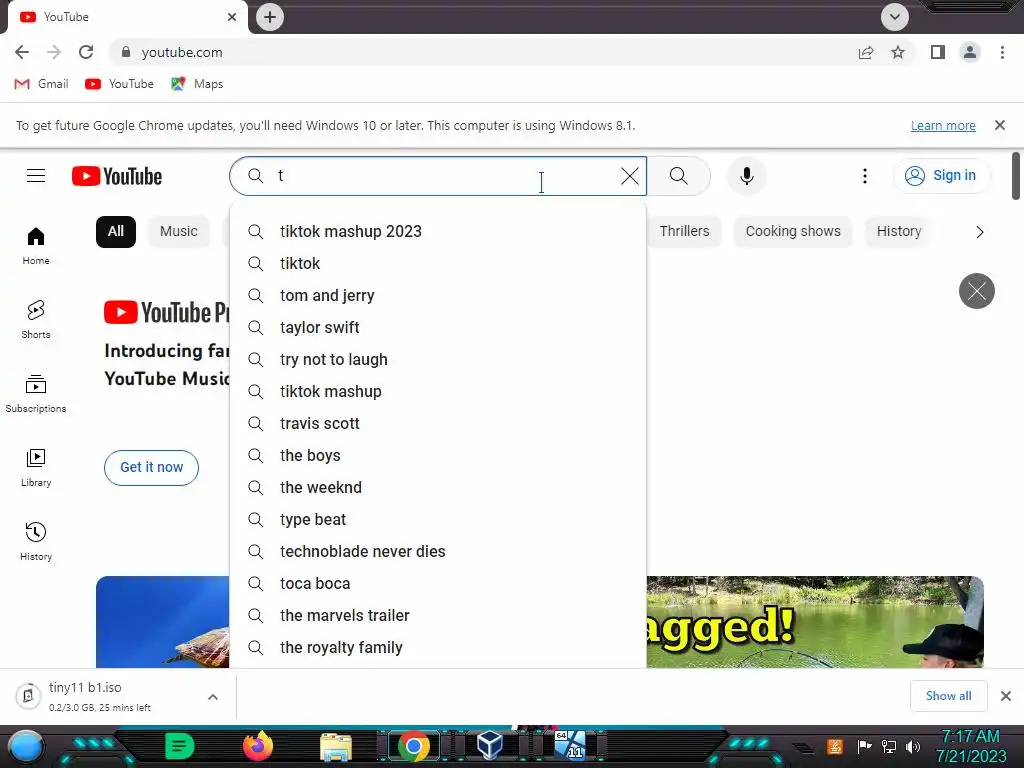
Task: Click the Sign in button
Action: (941, 176)
